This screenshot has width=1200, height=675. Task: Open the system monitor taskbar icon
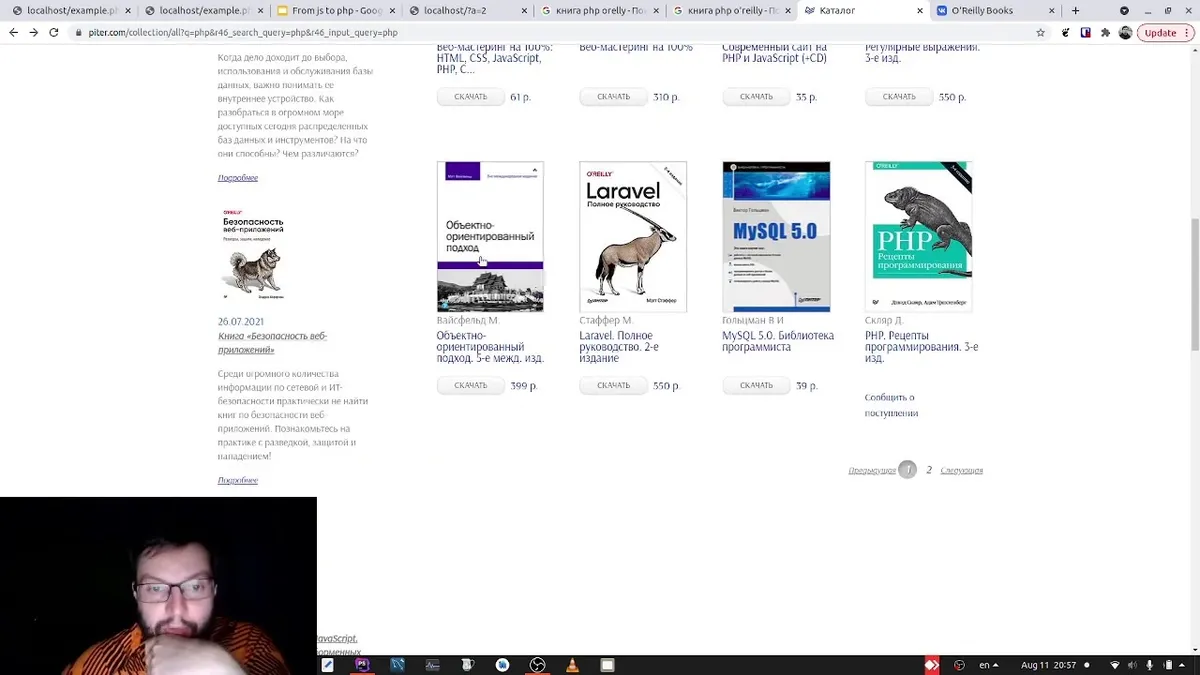432,665
